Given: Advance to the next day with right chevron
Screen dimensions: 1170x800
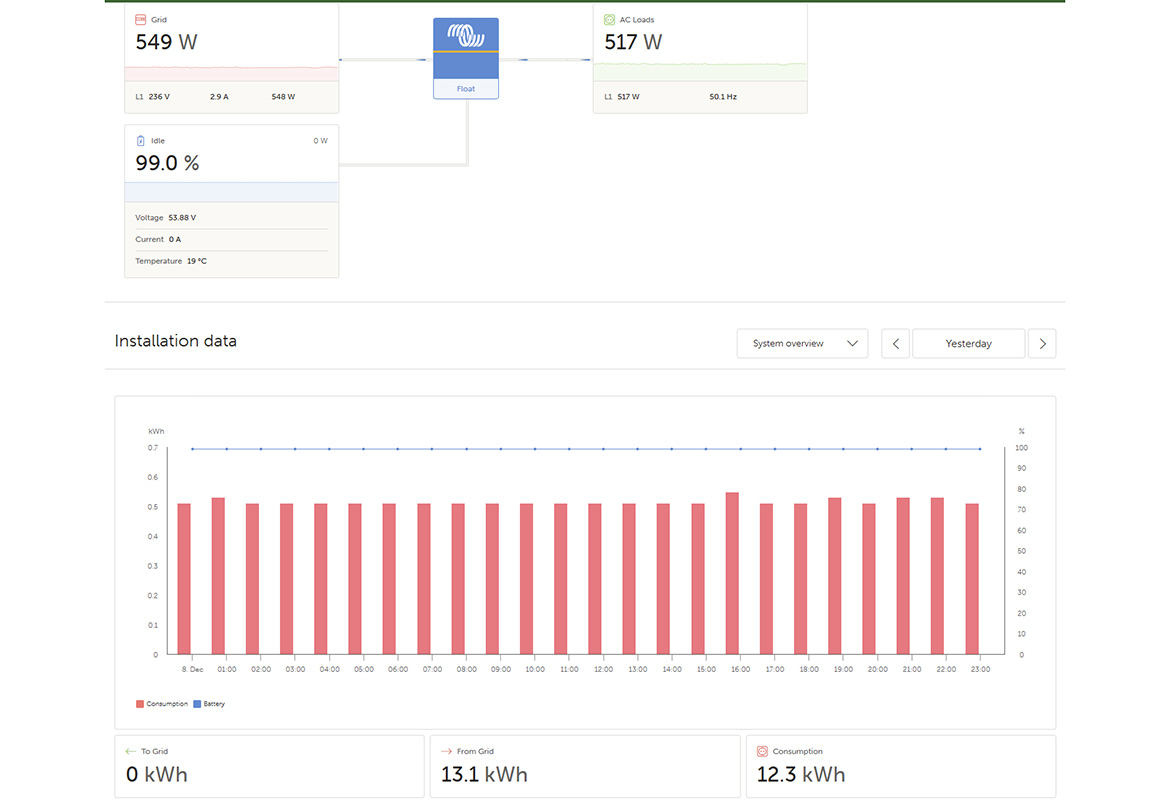Looking at the screenshot, I should (x=1042, y=343).
